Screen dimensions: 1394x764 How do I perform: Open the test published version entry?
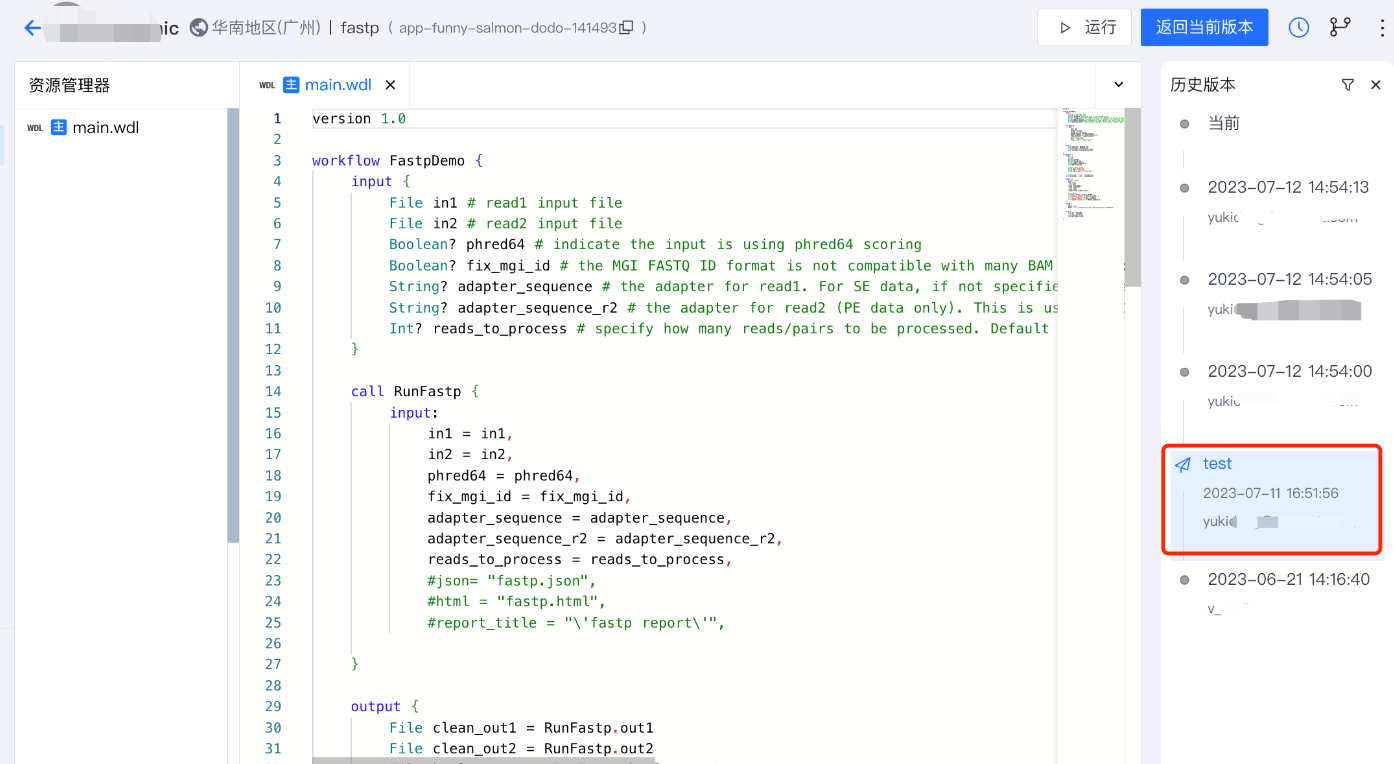[1271, 492]
